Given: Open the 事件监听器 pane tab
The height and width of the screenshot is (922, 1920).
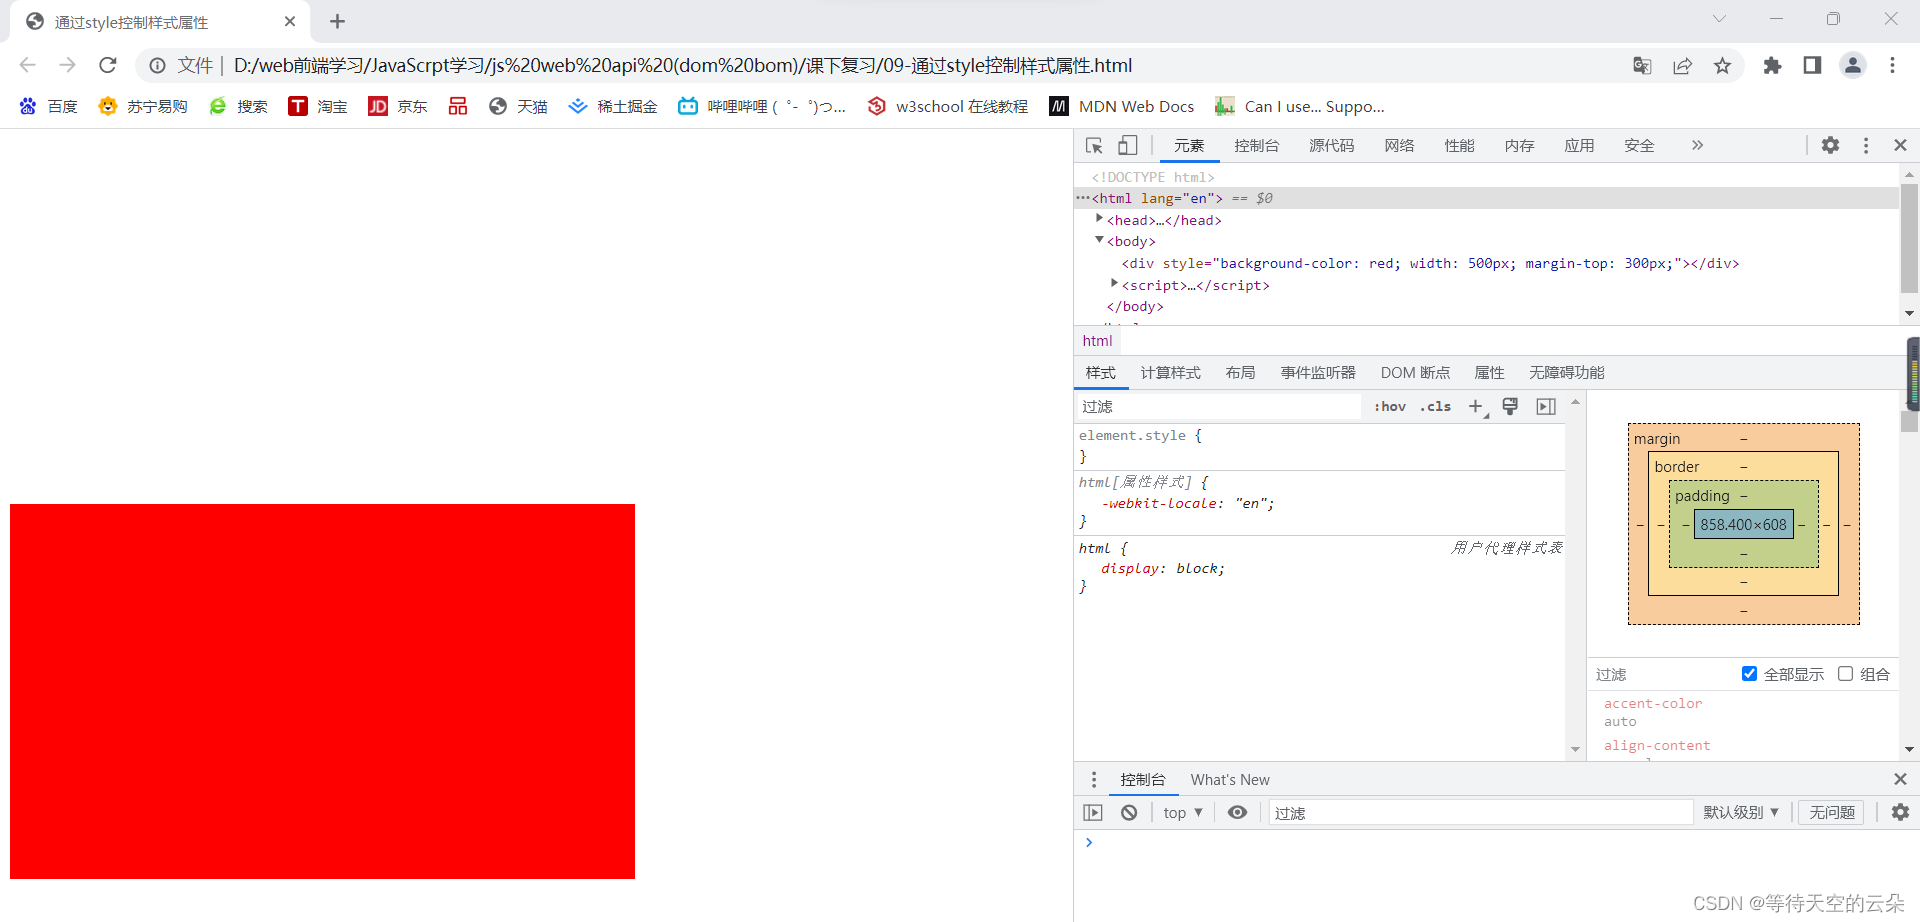Looking at the screenshot, I should tap(1318, 373).
